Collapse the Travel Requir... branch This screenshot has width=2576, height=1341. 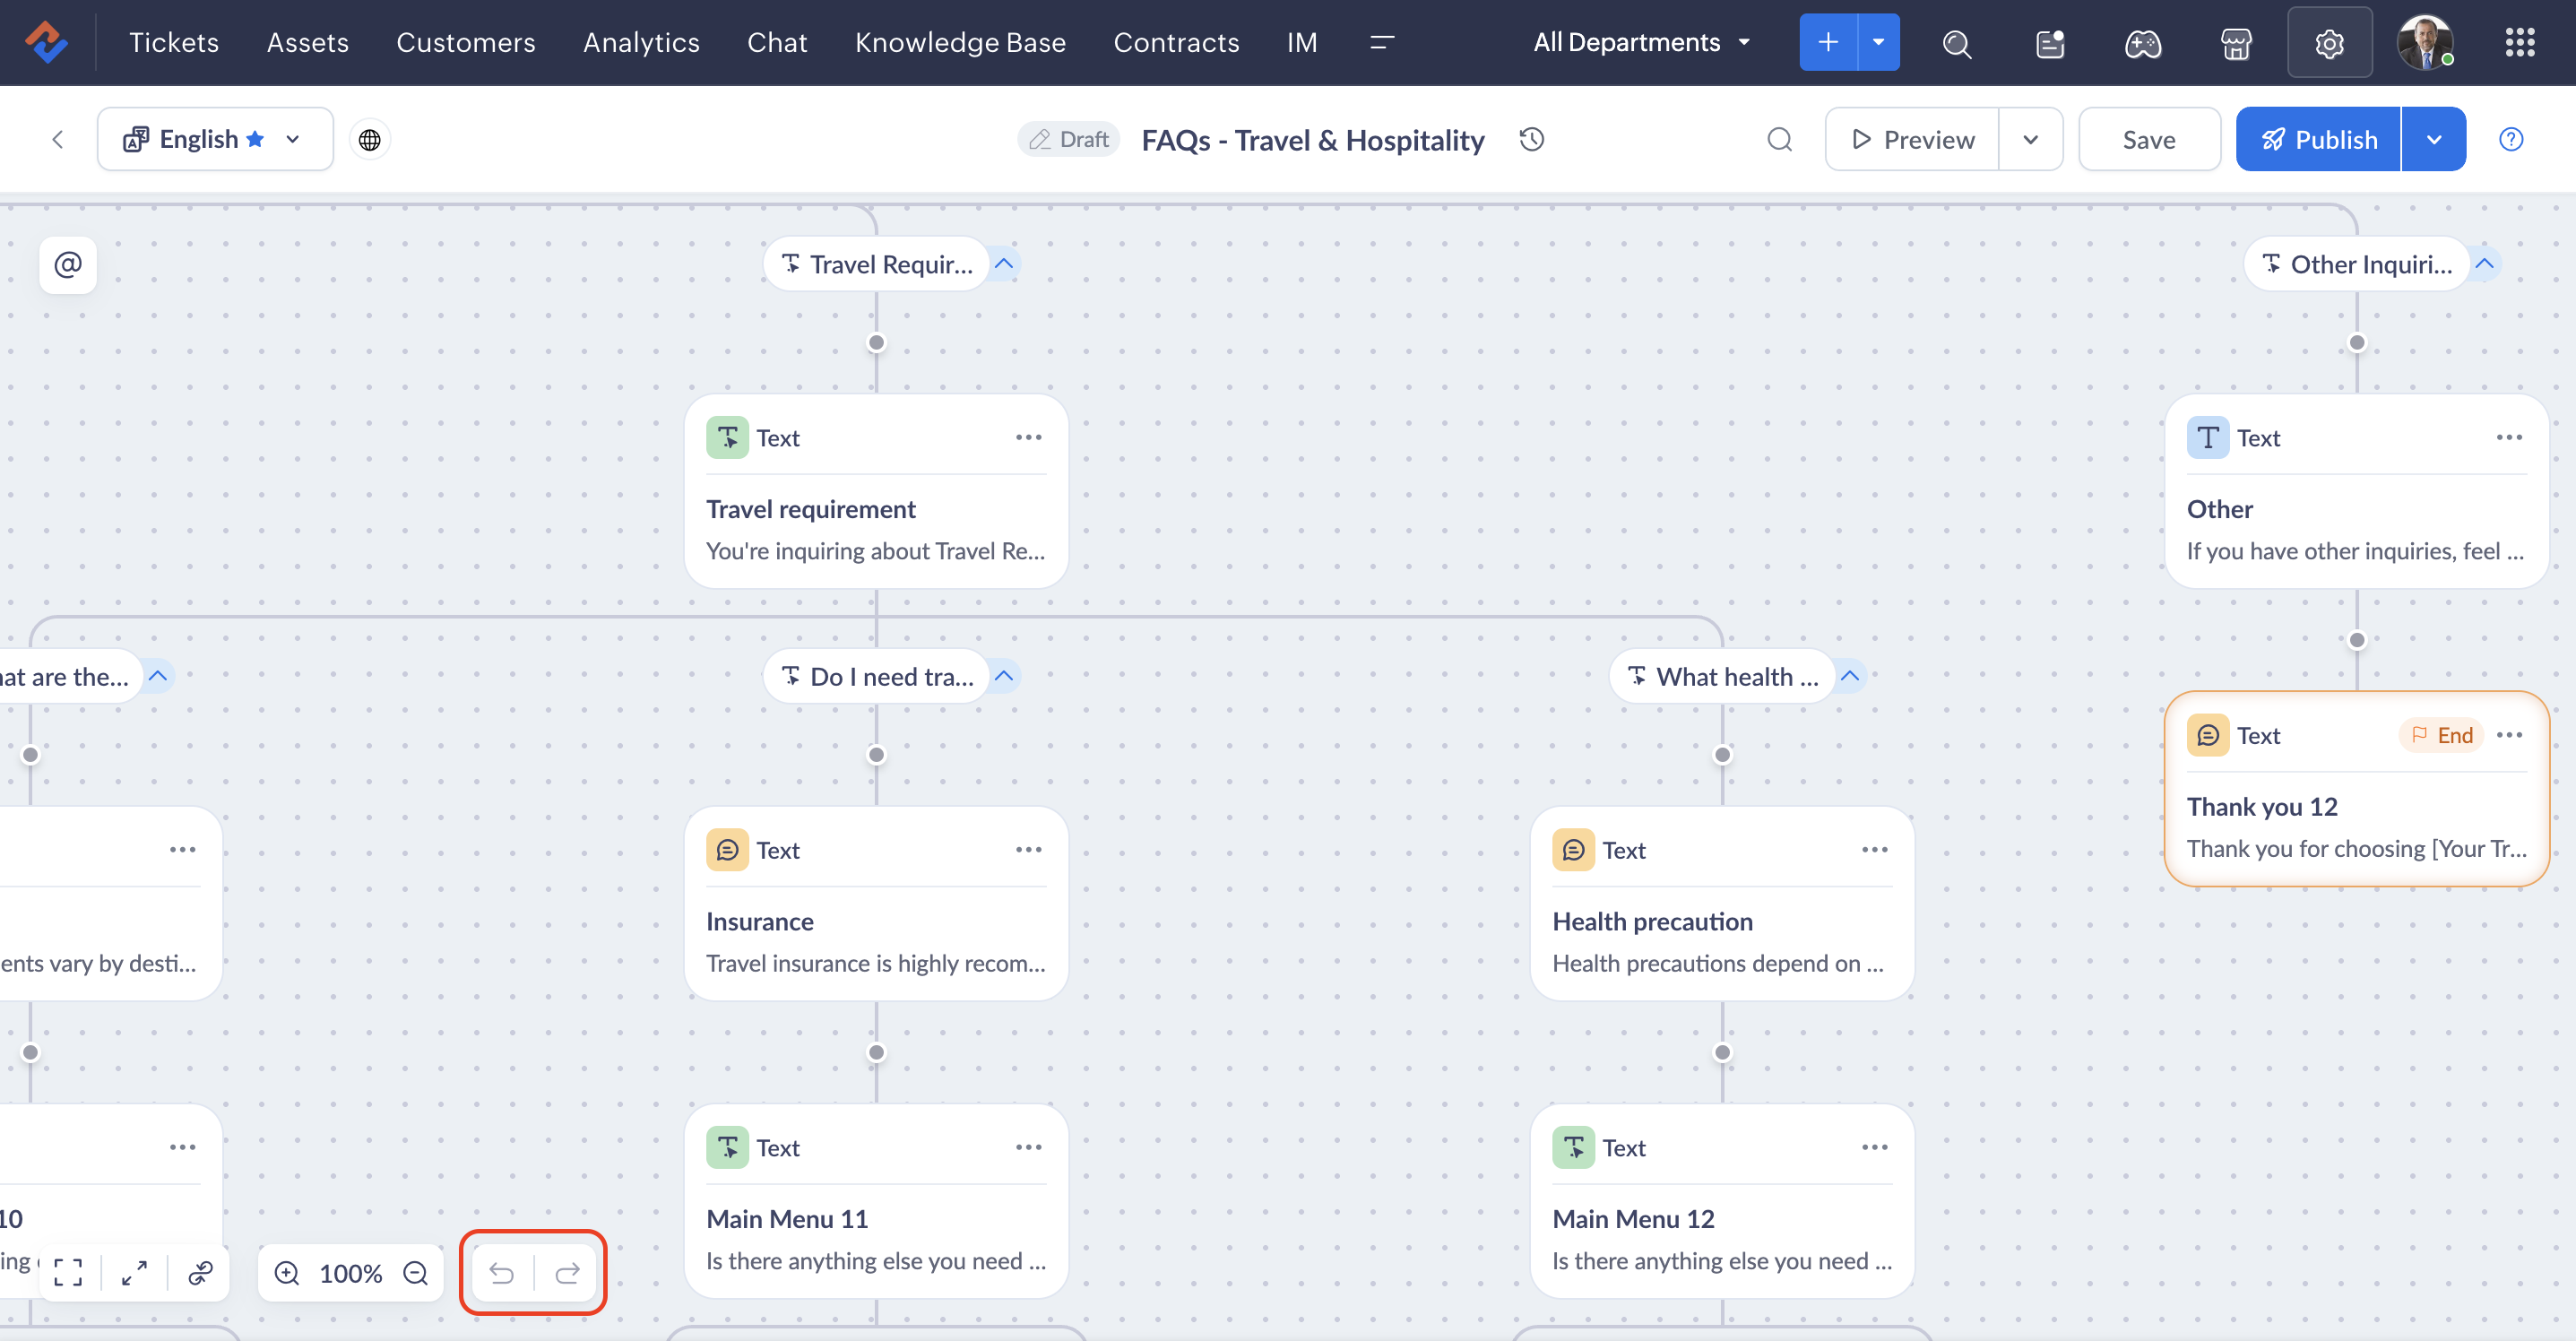point(1004,264)
